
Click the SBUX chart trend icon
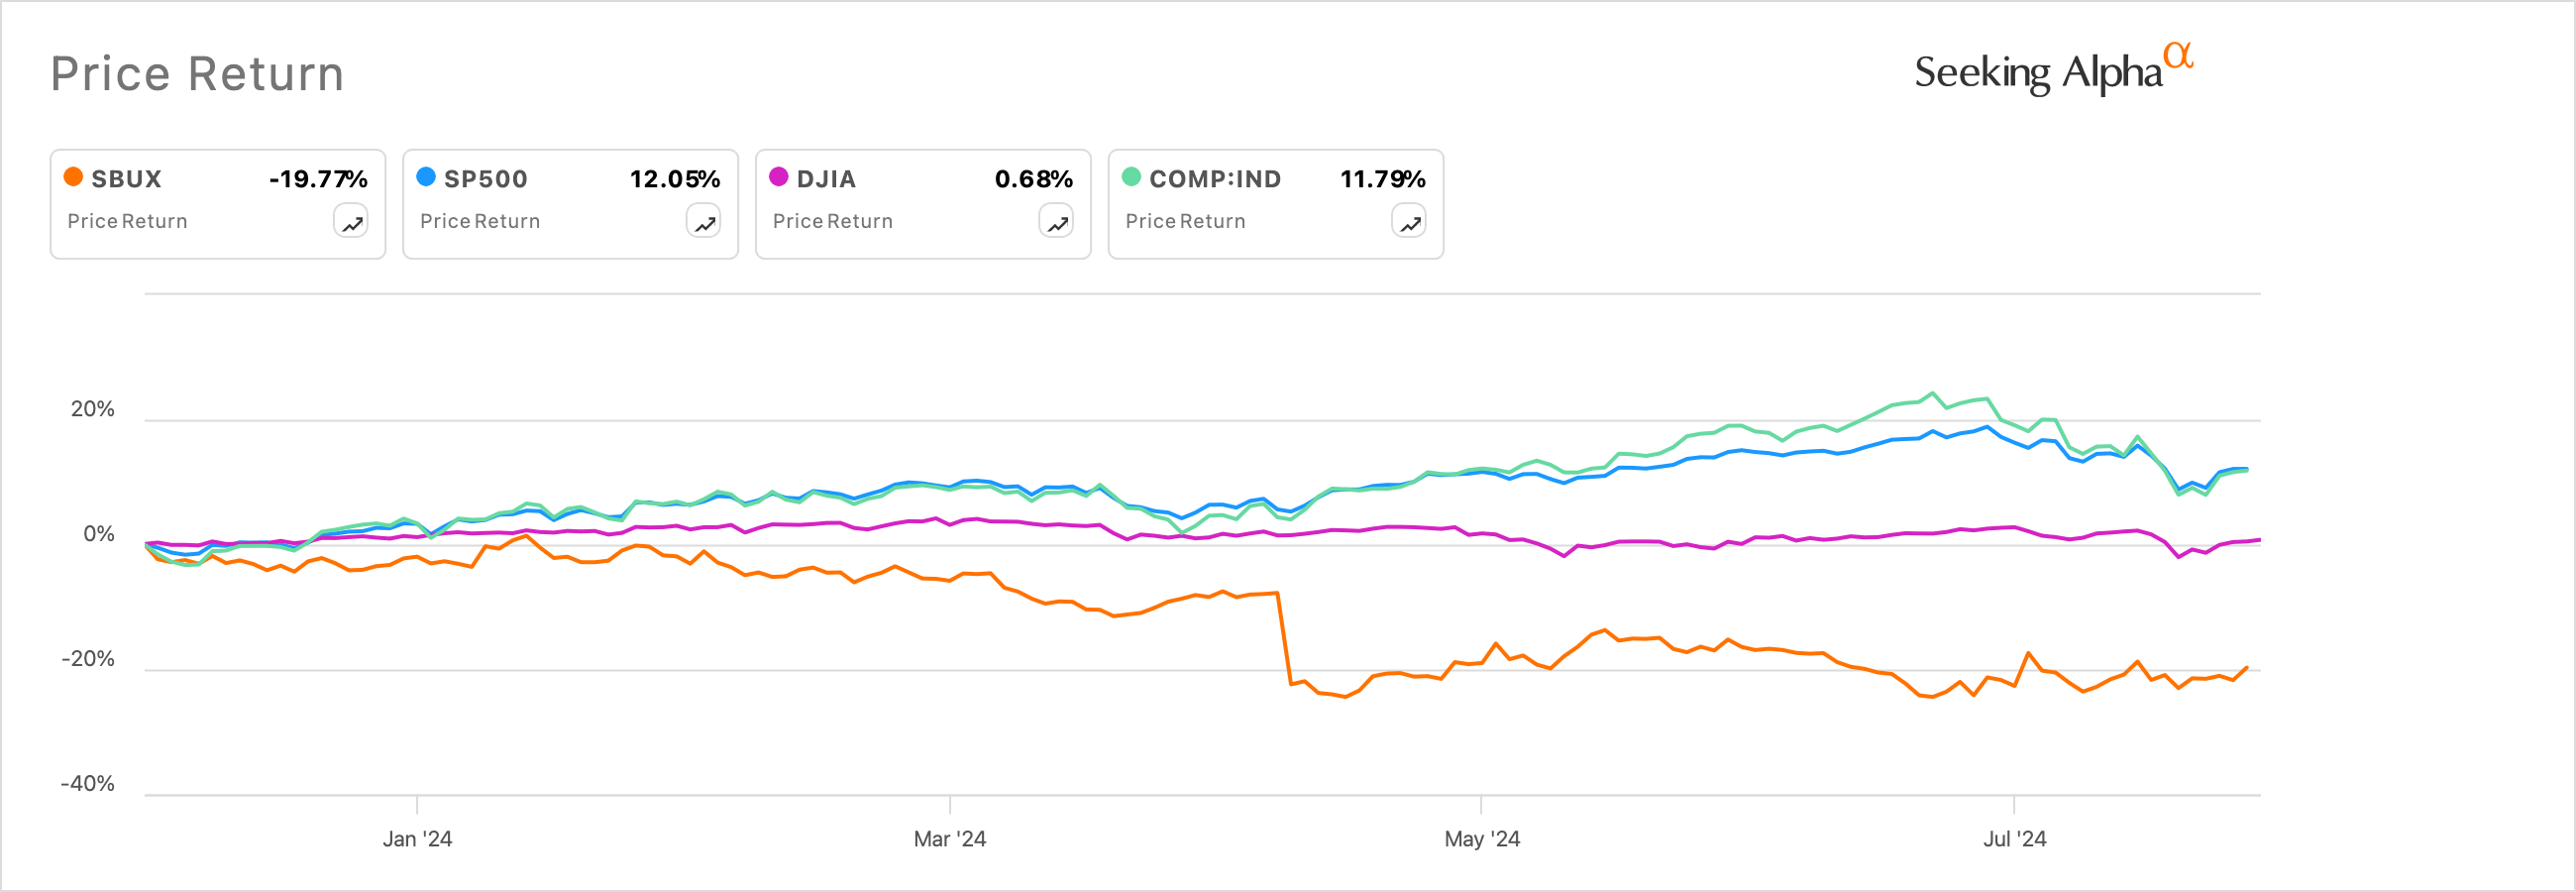point(351,222)
